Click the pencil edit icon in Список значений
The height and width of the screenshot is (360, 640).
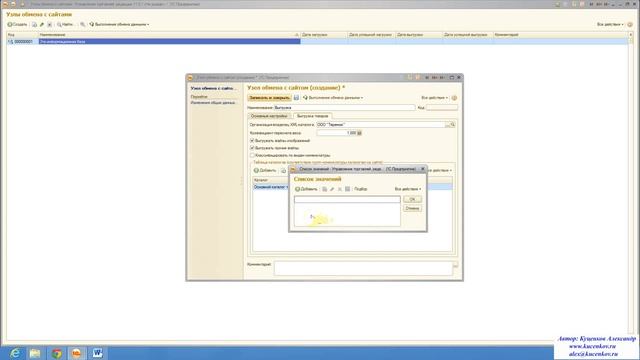(x=332, y=189)
